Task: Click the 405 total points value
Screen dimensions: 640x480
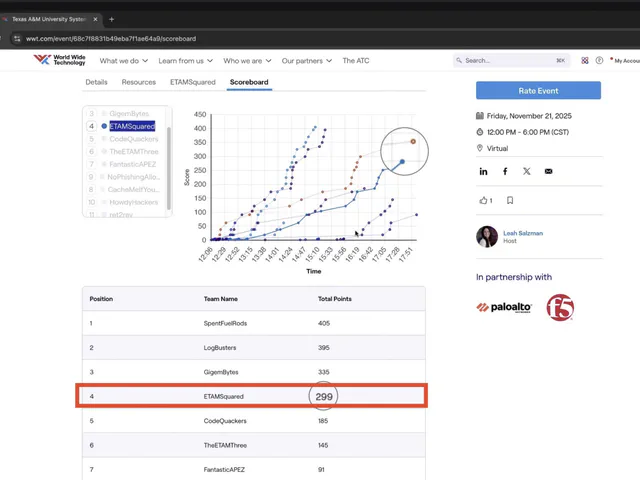Action: click(x=324, y=323)
